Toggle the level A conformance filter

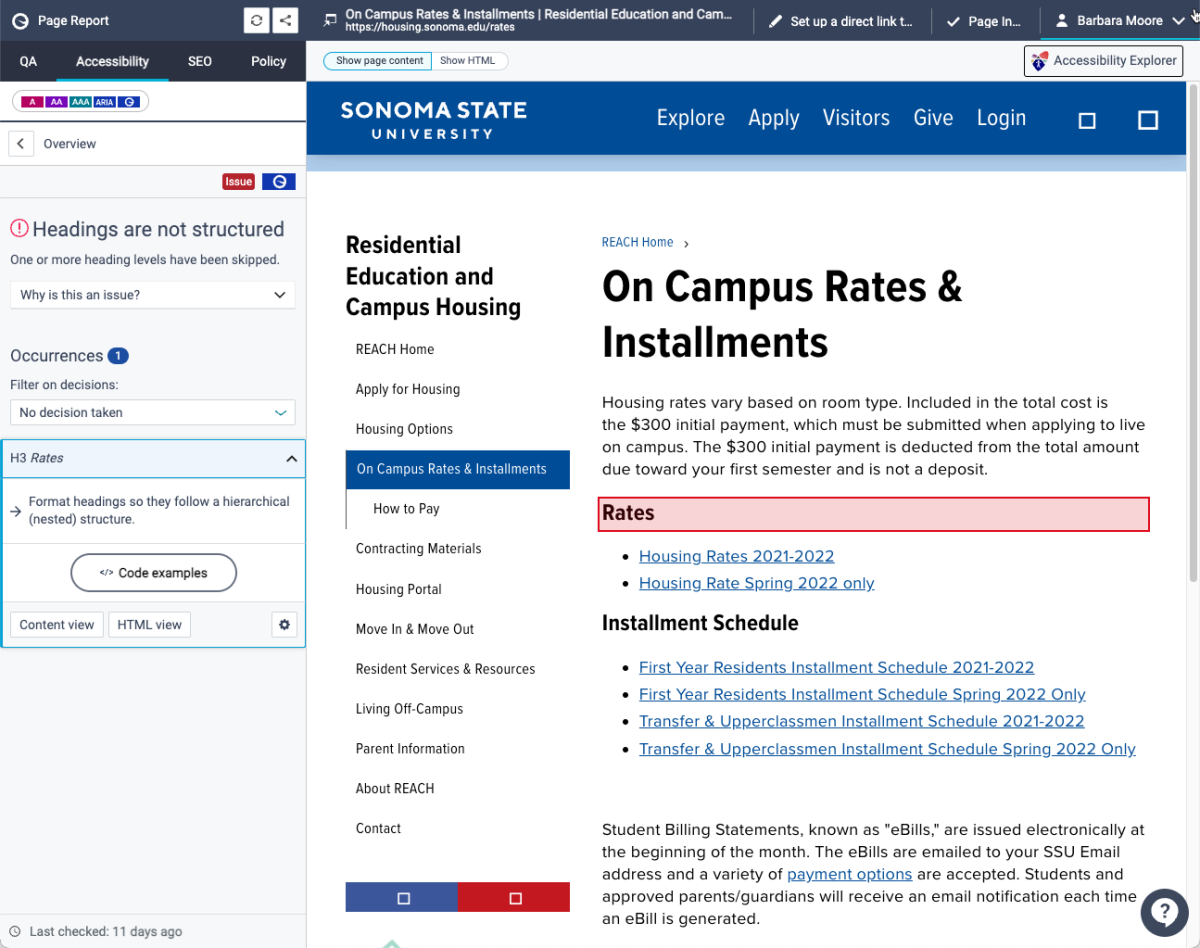(32, 102)
